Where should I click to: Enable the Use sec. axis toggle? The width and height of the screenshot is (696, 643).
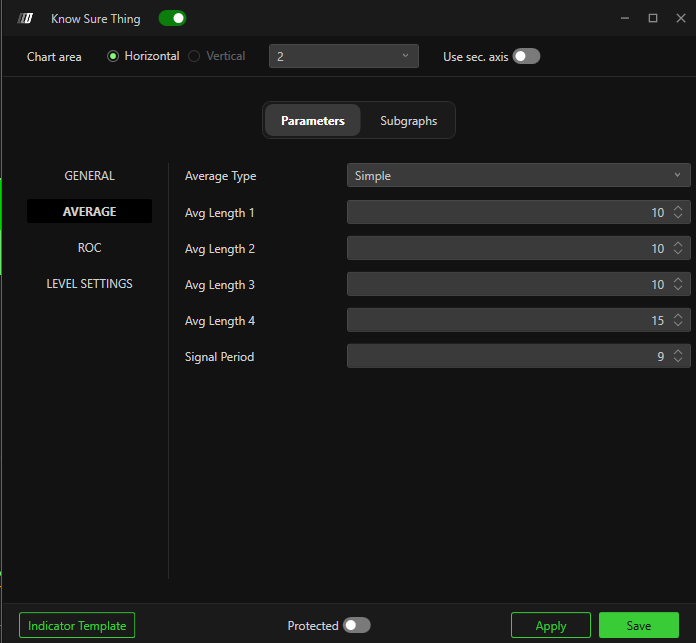point(526,57)
